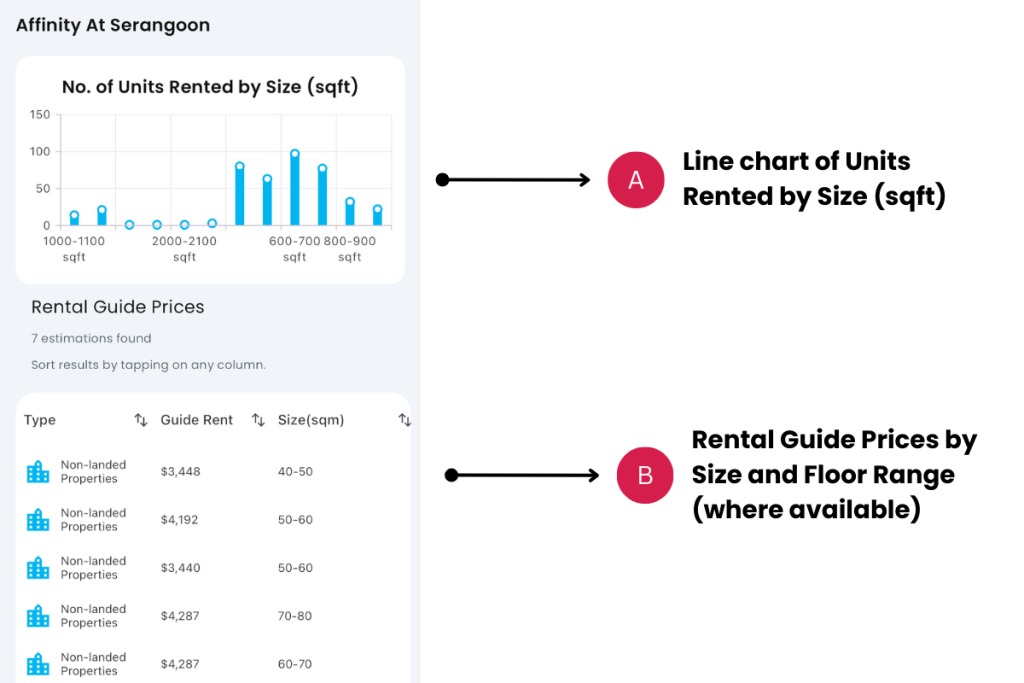The height and width of the screenshot is (683, 1024).
Task: Click the building icon in the first table row
Action: point(38,471)
